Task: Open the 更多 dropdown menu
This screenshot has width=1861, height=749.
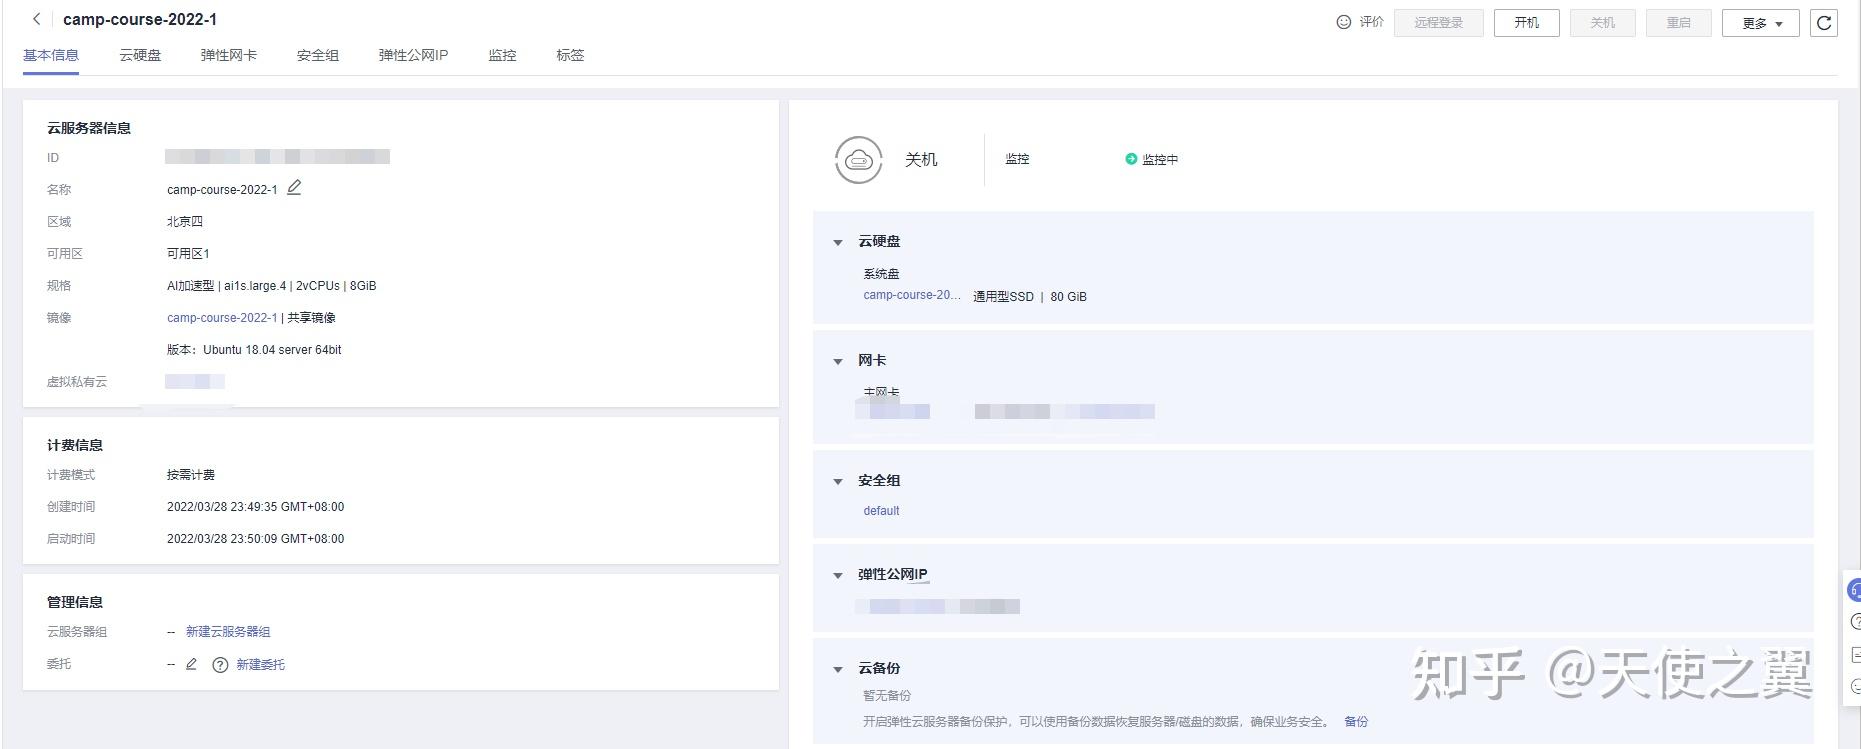Action: 1760,23
